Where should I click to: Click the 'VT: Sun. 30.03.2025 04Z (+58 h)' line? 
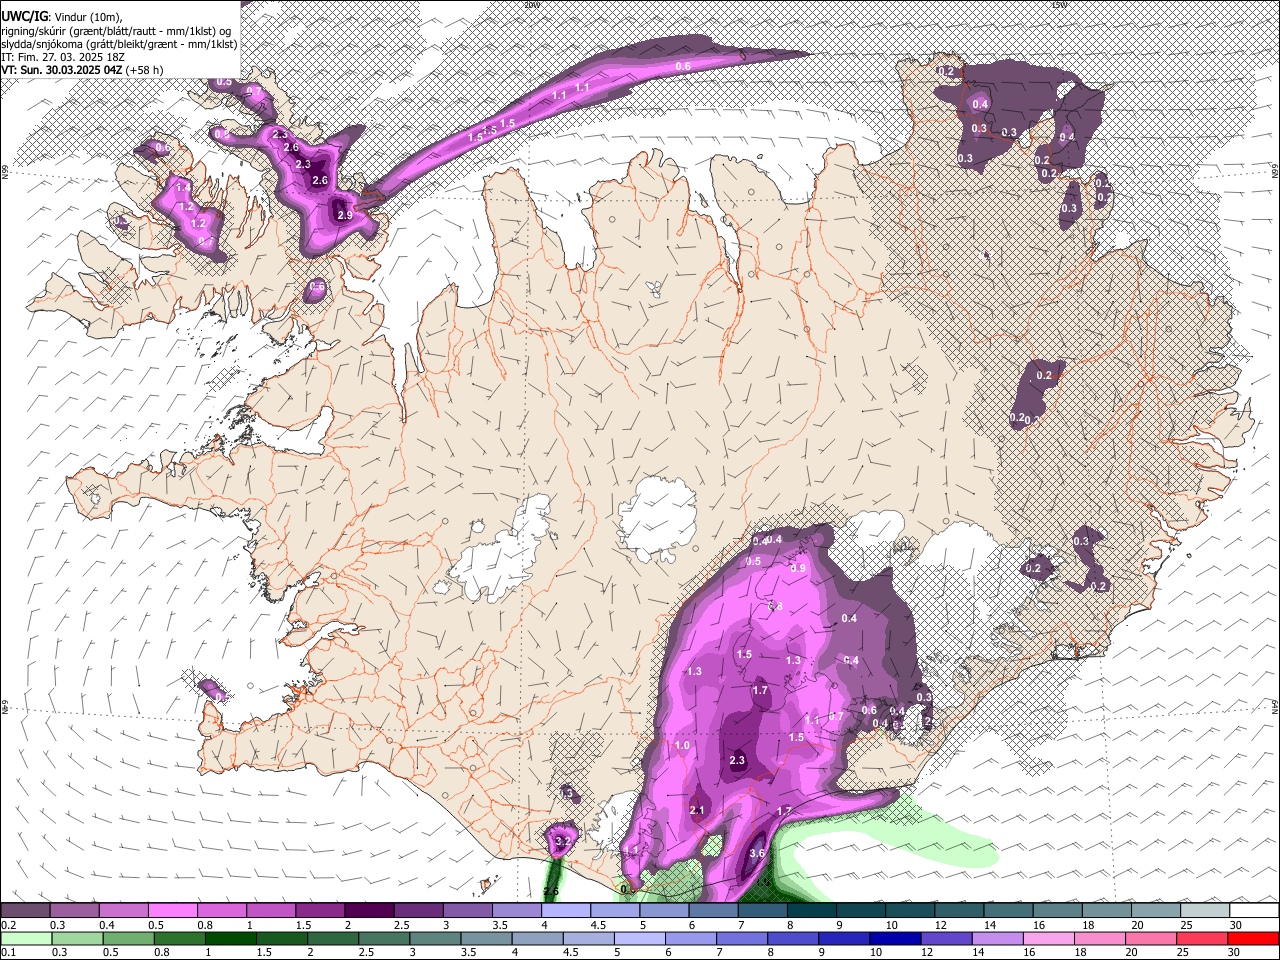[x=82, y=70]
